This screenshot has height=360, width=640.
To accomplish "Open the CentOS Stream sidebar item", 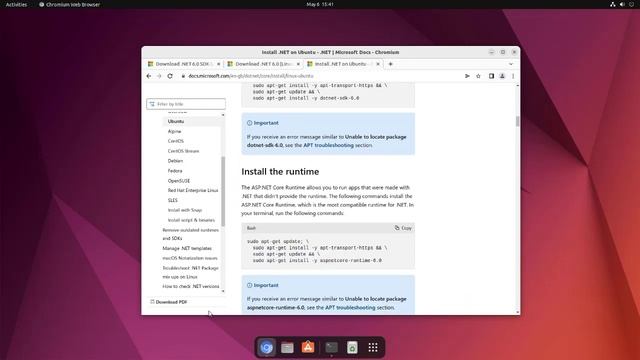I will [183, 151].
